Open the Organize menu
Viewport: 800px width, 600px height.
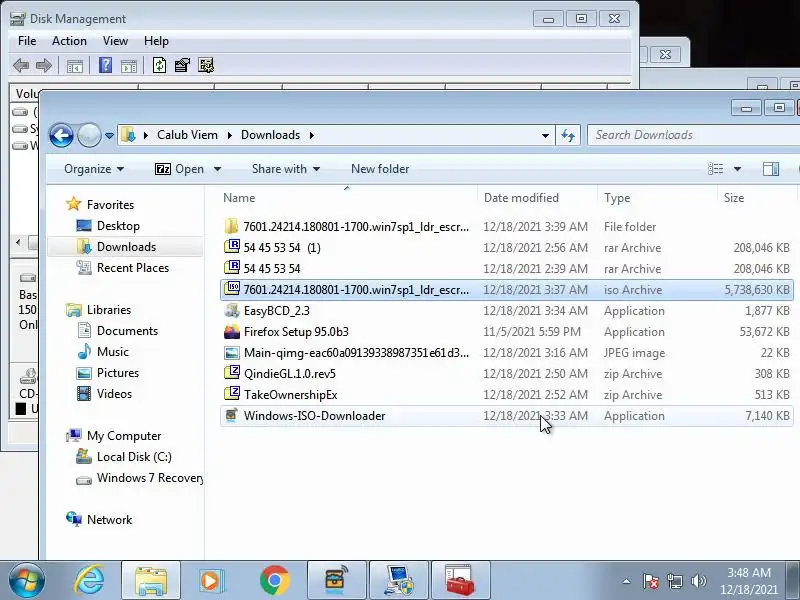(94, 169)
